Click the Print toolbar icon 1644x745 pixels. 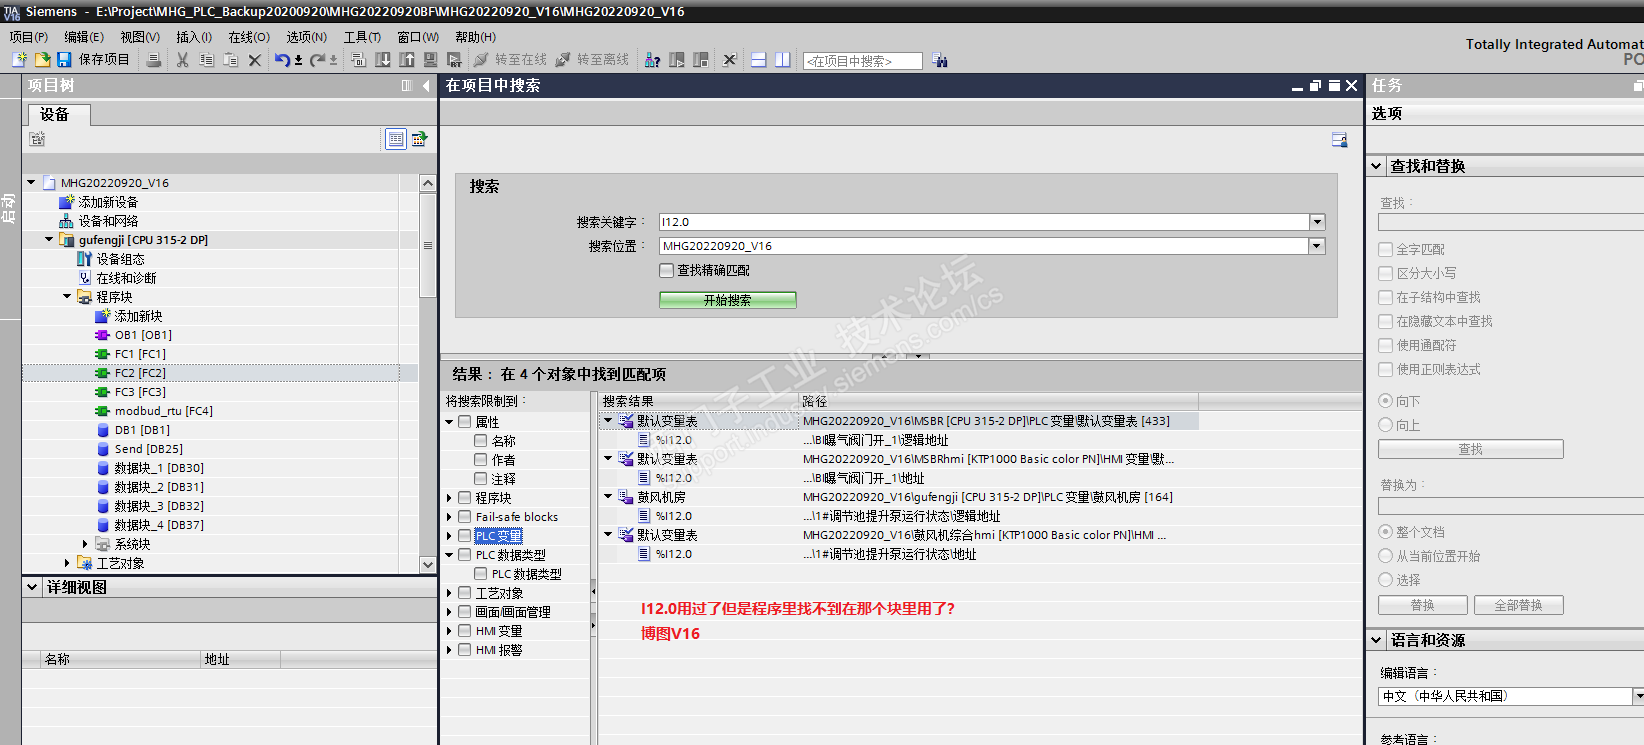[154, 60]
